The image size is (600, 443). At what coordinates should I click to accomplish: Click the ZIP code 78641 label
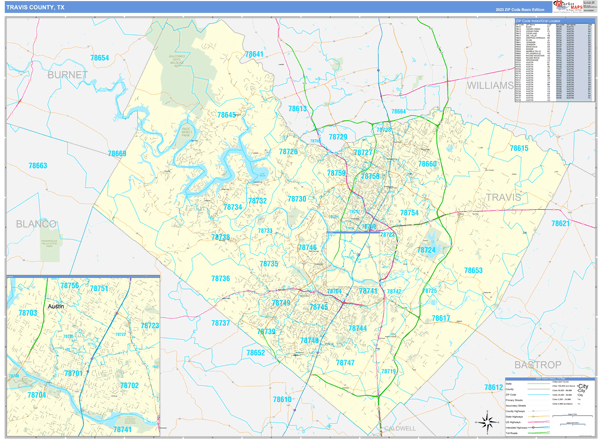tap(254, 54)
